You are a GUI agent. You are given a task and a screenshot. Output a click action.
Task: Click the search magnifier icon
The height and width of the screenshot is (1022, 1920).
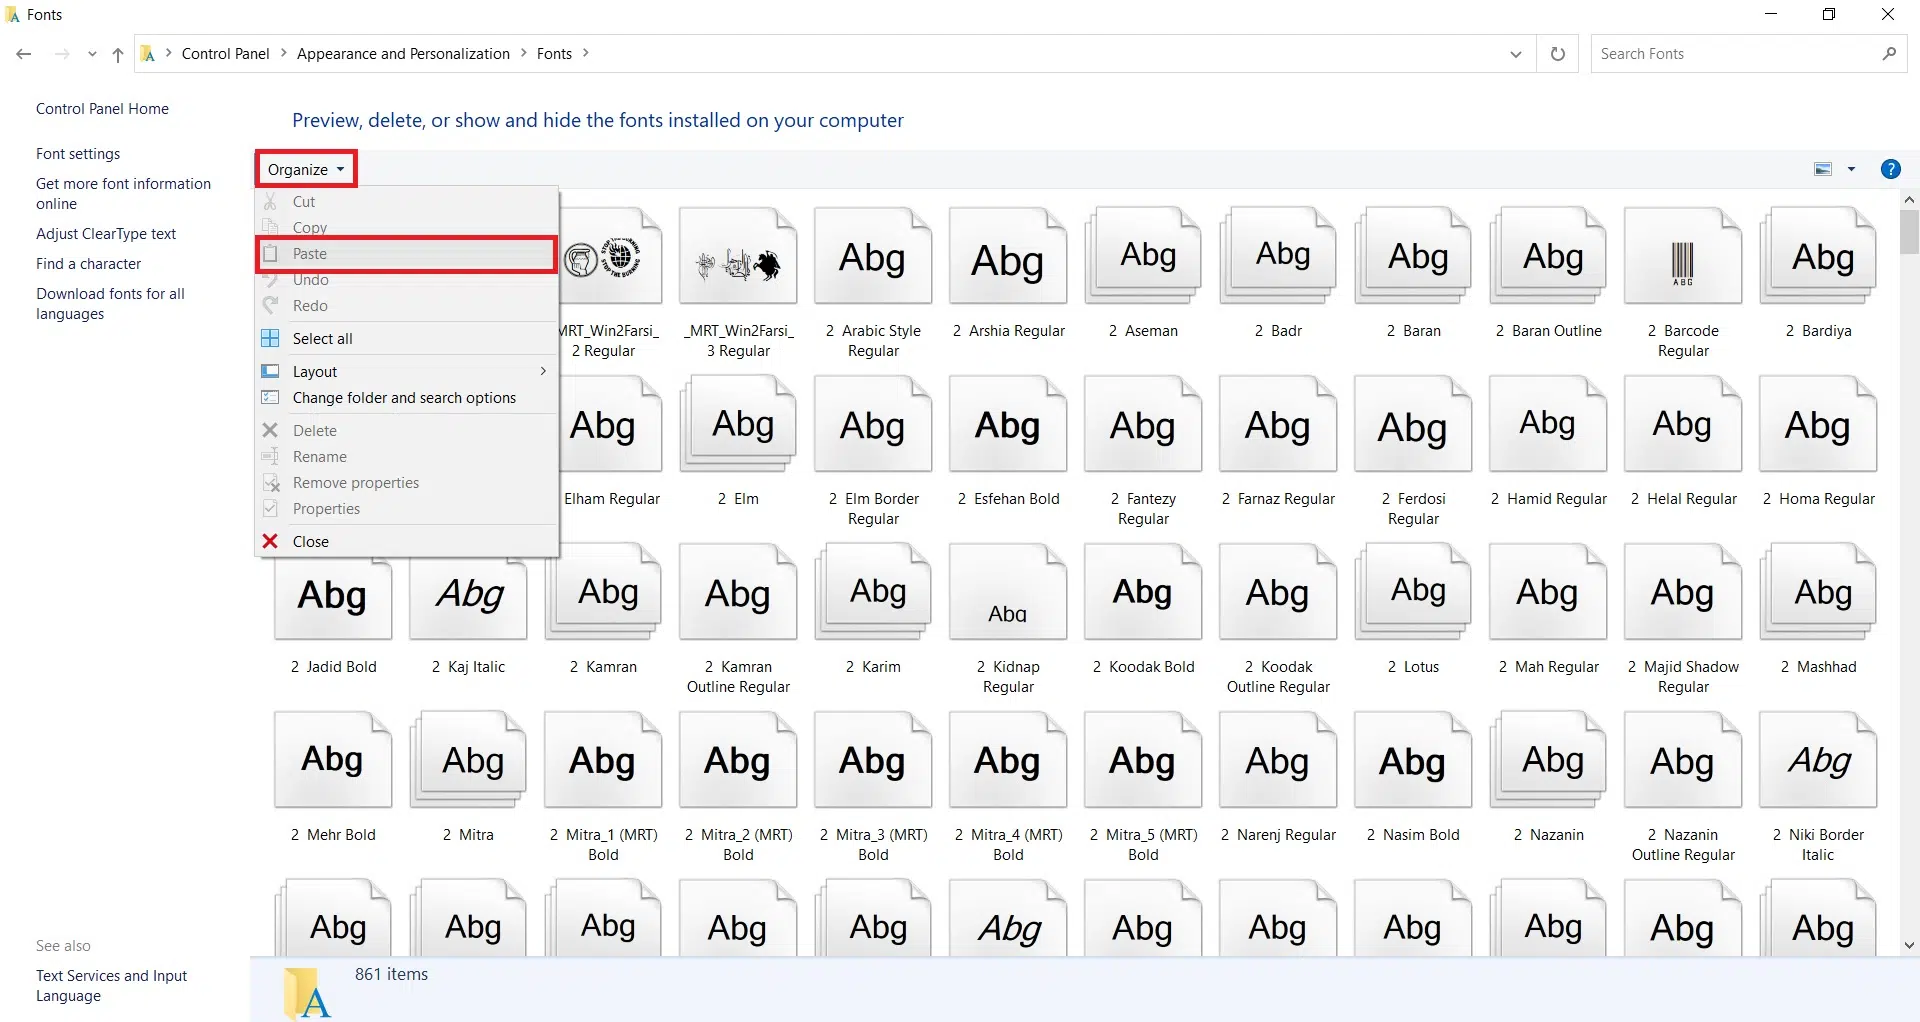[x=1888, y=54]
